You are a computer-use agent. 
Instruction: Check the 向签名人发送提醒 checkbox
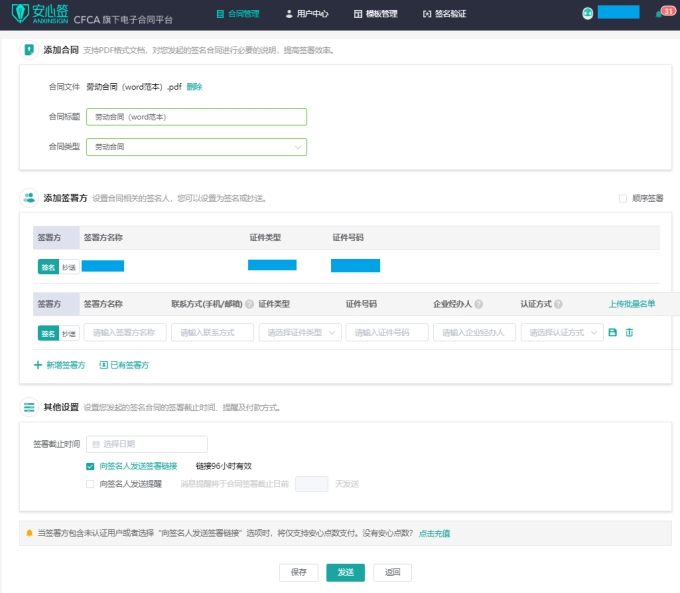91,483
